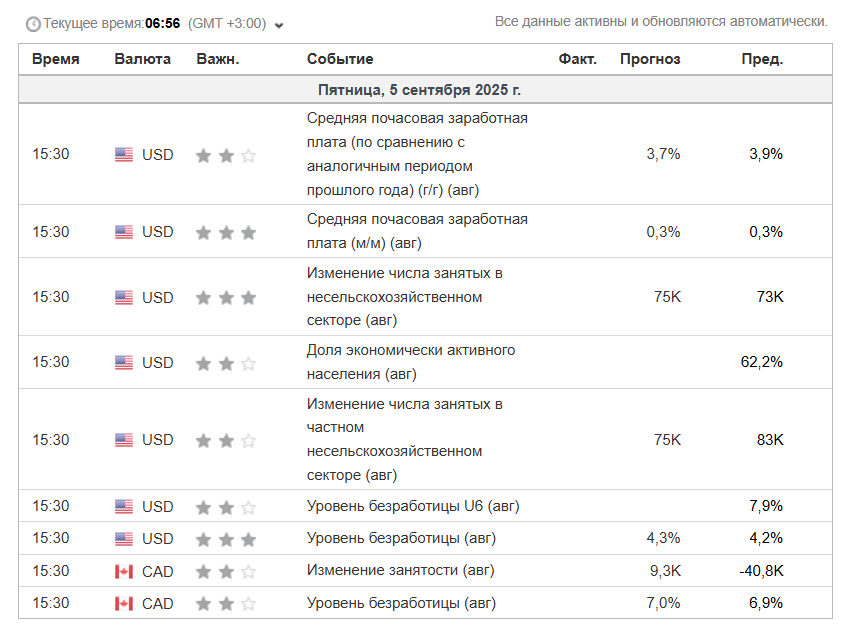This screenshot has width=850, height=638.
Task: Open the timezone dropdown arrow
Action: (279, 25)
